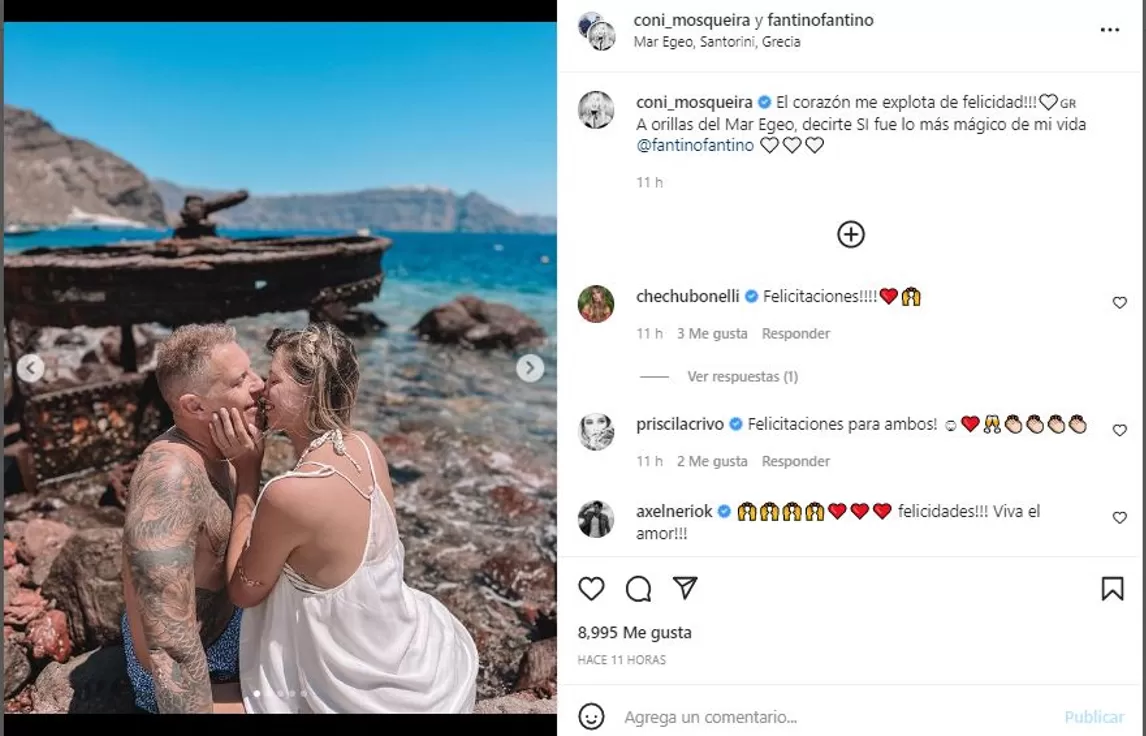1146x736 pixels.
Task: Like chechubonelli's comment
Action: pyautogui.click(x=1119, y=303)
